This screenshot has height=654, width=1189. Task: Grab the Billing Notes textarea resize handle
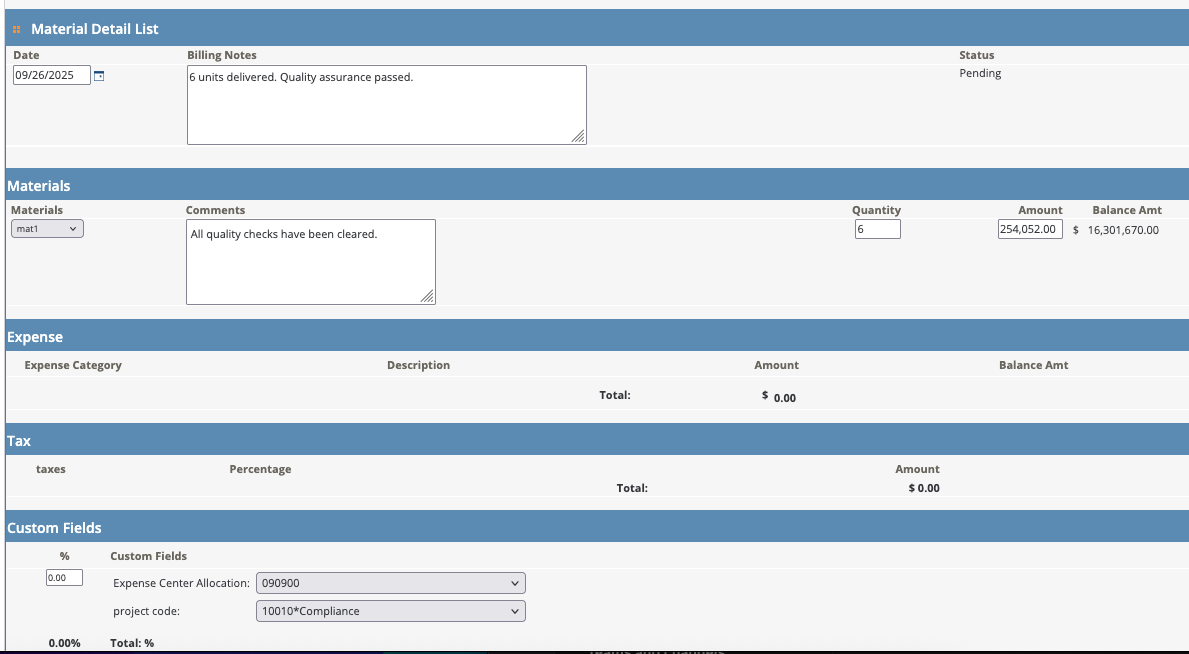point(578,137)
